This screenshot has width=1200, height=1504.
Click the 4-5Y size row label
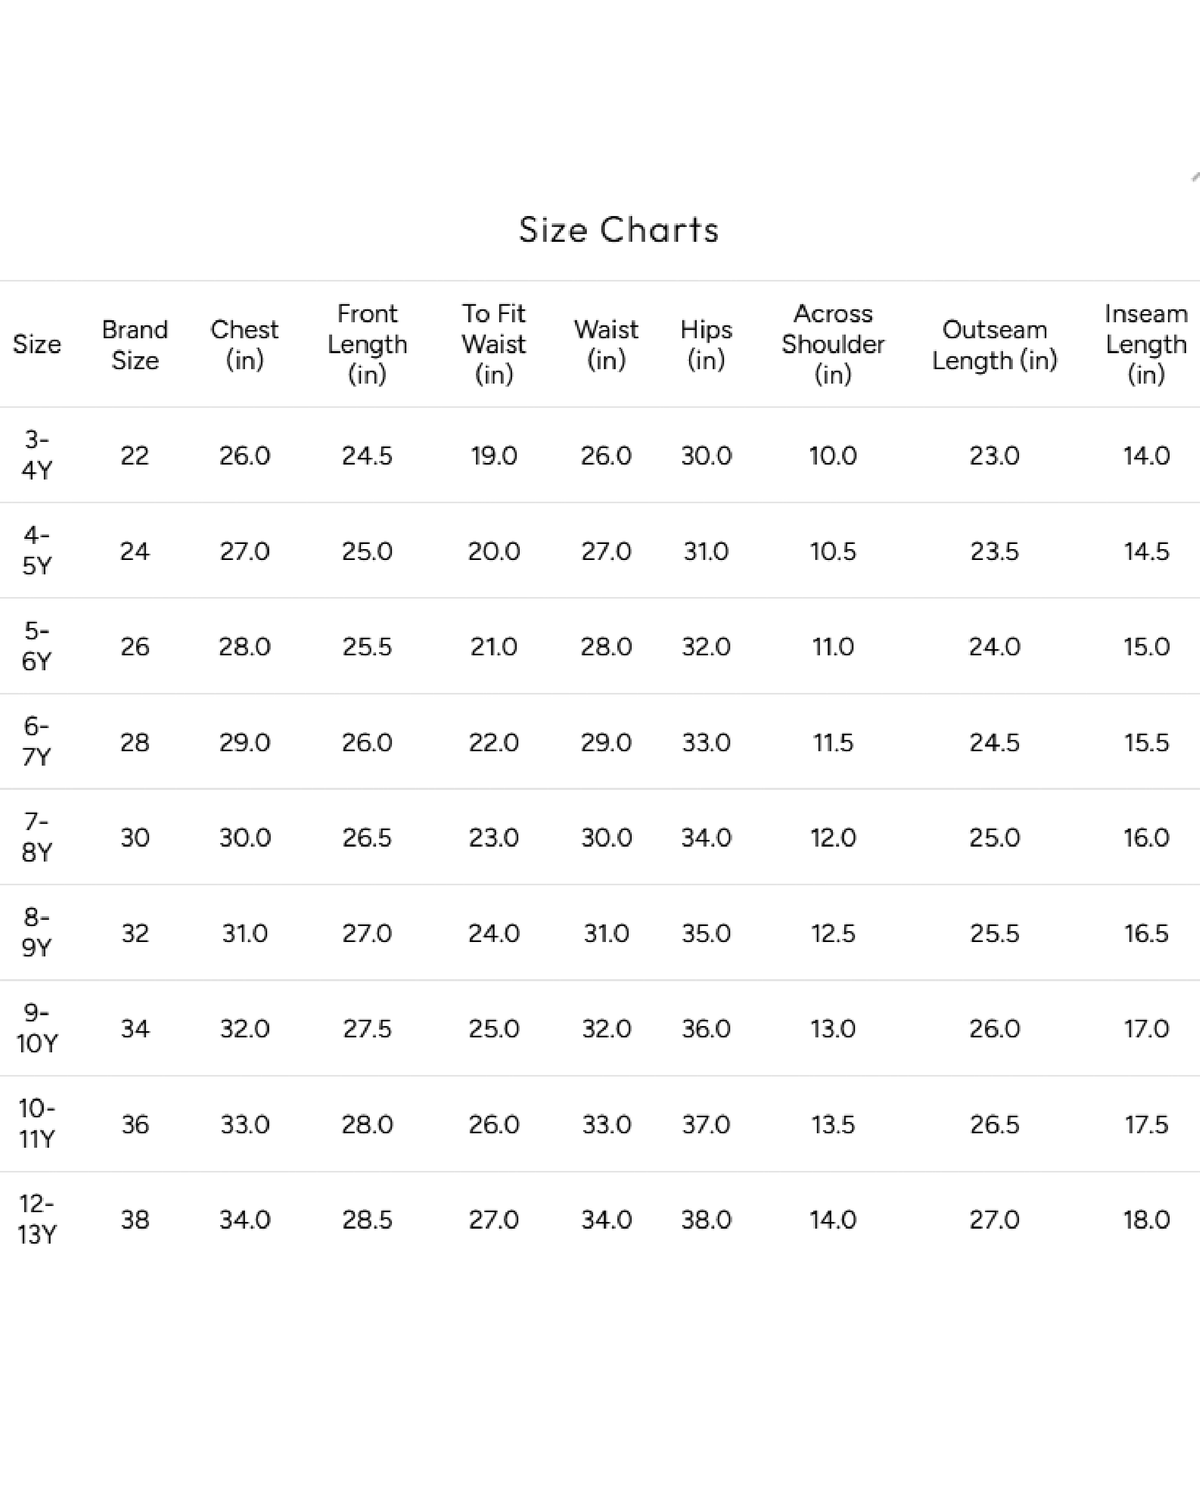[37, 551]
